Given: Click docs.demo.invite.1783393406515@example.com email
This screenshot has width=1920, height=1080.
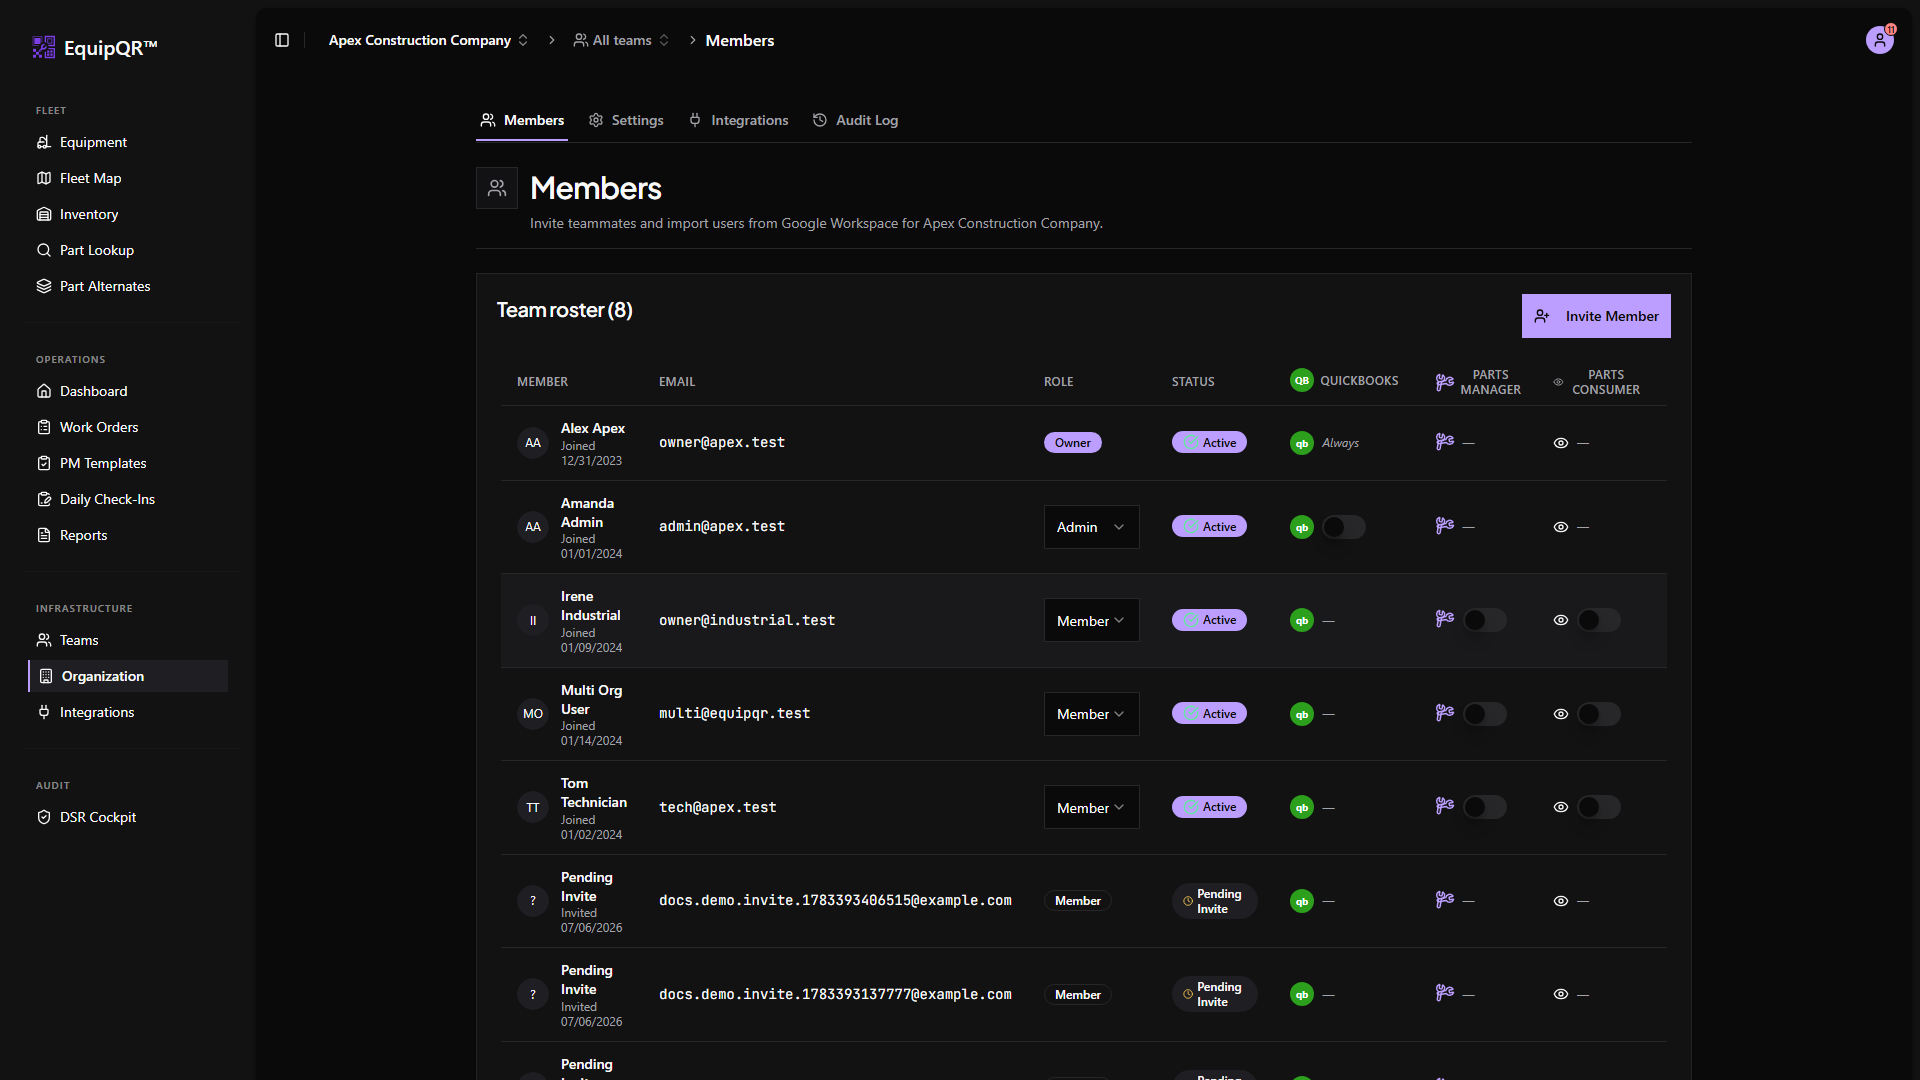Looking at the screenshot, I should click(835, 900).
